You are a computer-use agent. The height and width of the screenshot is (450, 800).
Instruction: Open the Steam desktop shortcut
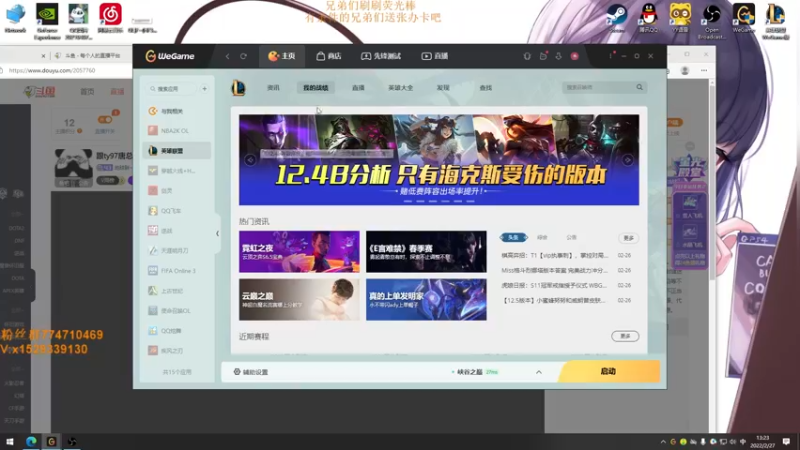(616, 18)
